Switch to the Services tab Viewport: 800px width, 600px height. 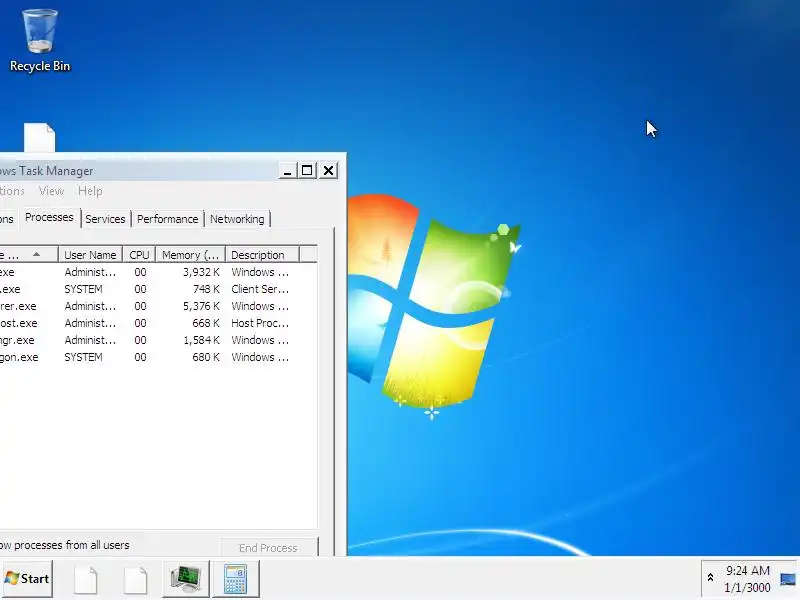click(x=105, y=219)
